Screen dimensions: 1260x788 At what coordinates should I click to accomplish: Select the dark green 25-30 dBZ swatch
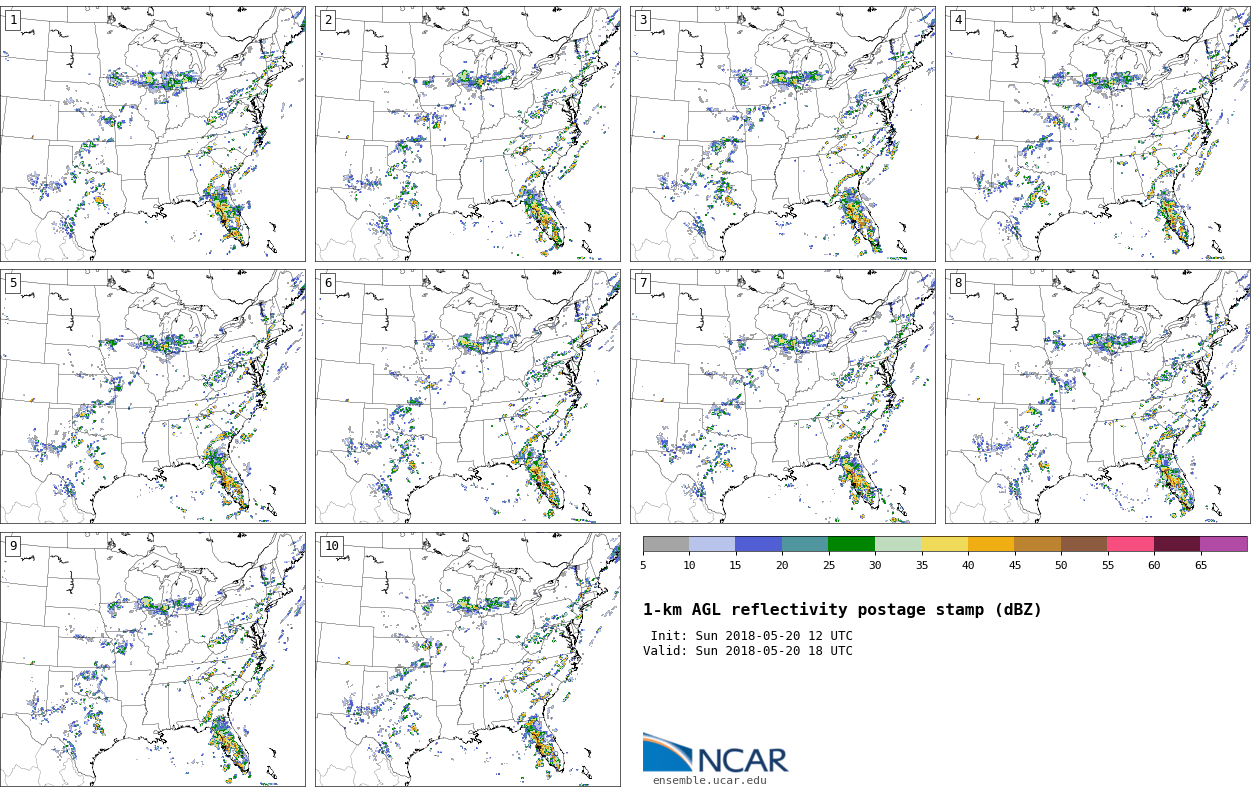851,544
